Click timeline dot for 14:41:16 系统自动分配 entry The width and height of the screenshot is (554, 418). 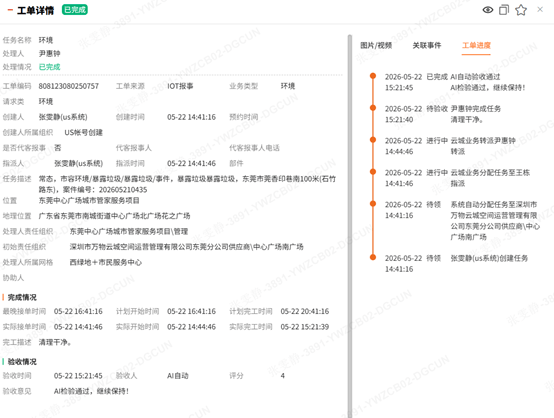(x=373, y=204)
